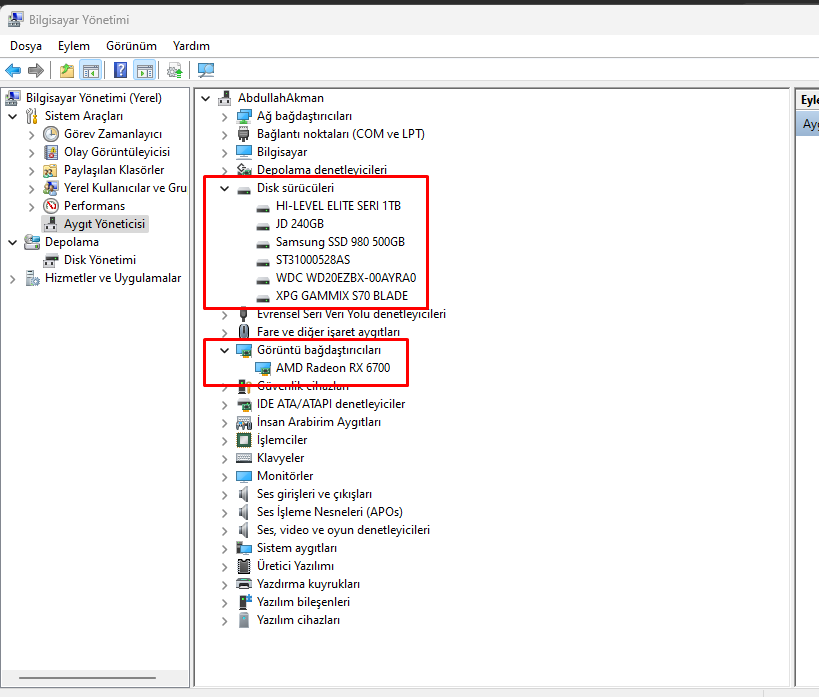This screenshot has width=819, height=697.
Task: Expand Hizmetler ve Uygulamalar node
Action: pos(13,278)
